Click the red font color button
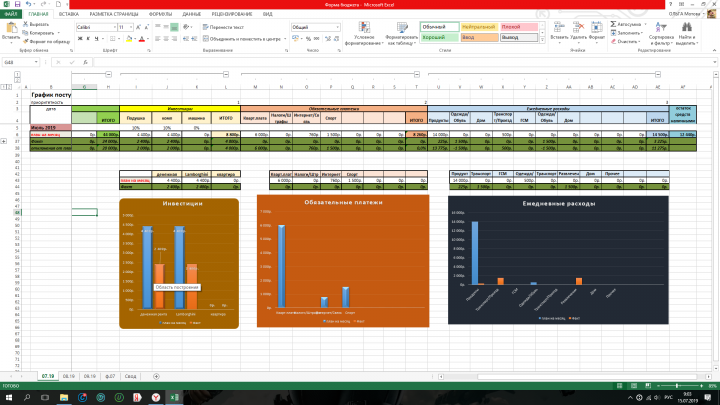The image size is (720, 405). (x=142, y=39)
